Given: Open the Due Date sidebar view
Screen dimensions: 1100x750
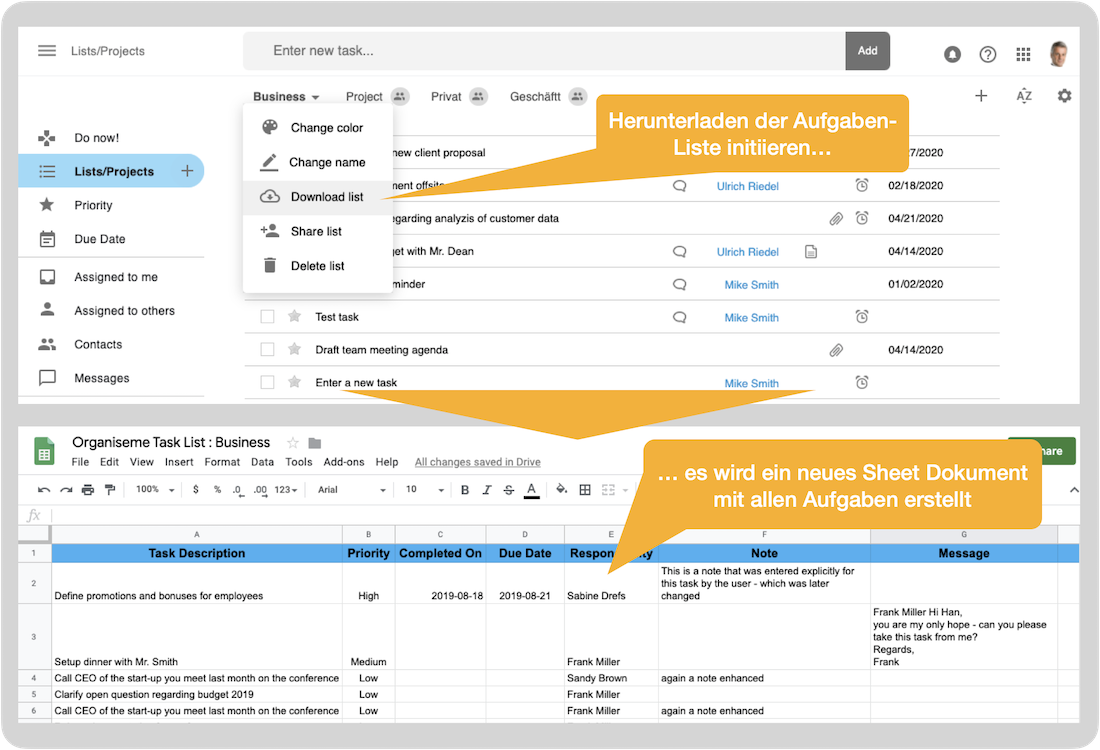Looking at the screenshot, I should click(100, 239).
